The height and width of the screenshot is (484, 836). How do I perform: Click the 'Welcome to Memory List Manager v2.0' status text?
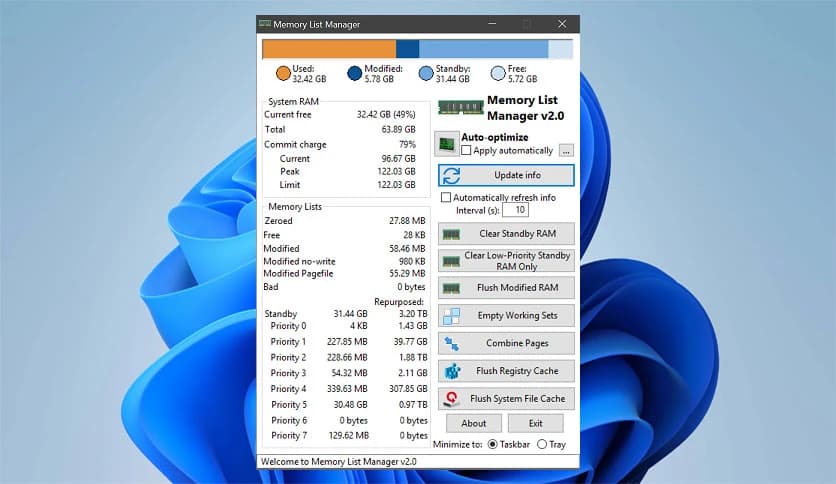coord(339,462)
